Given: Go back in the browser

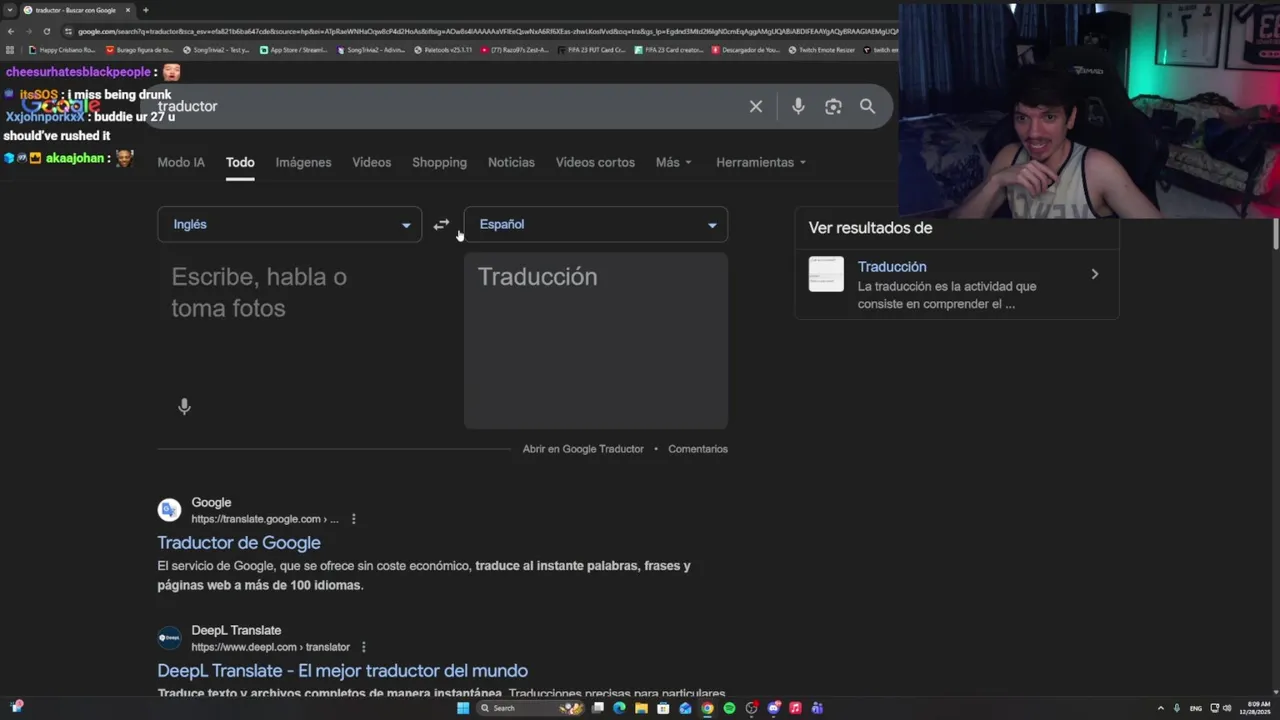Looking at the screenshot, I should pos(10,31).
